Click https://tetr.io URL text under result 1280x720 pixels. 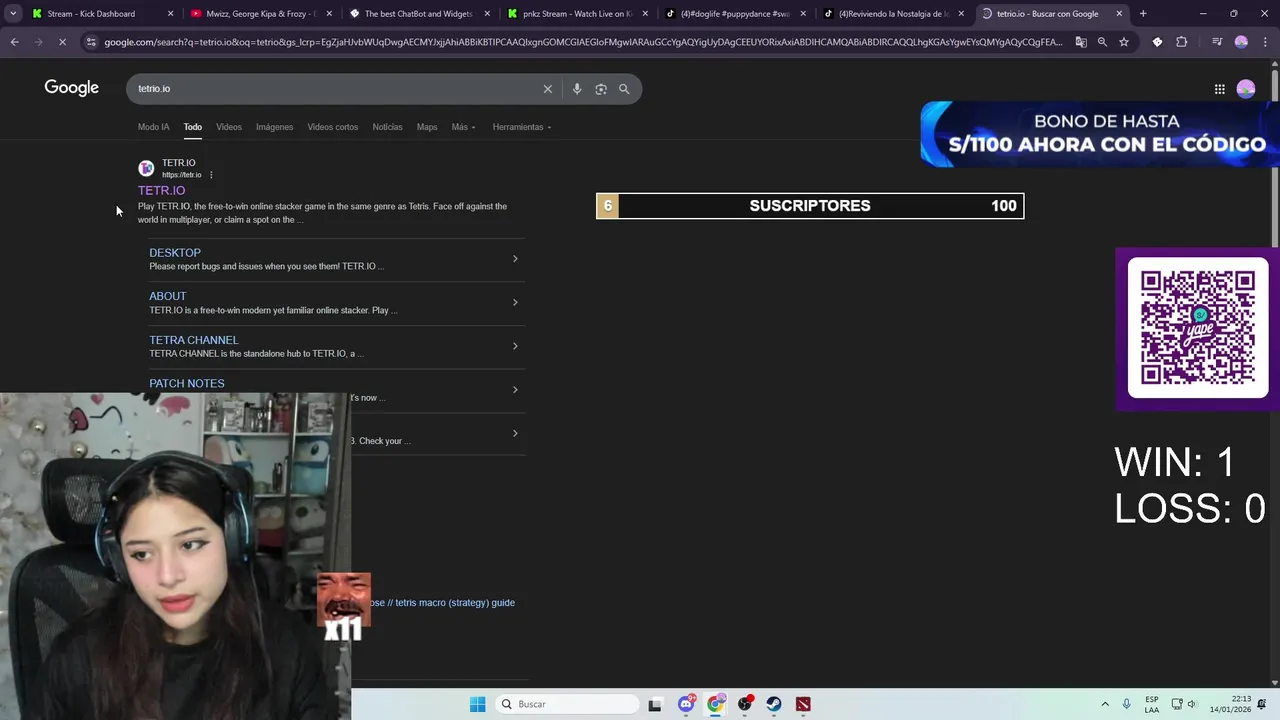[182, 175]
